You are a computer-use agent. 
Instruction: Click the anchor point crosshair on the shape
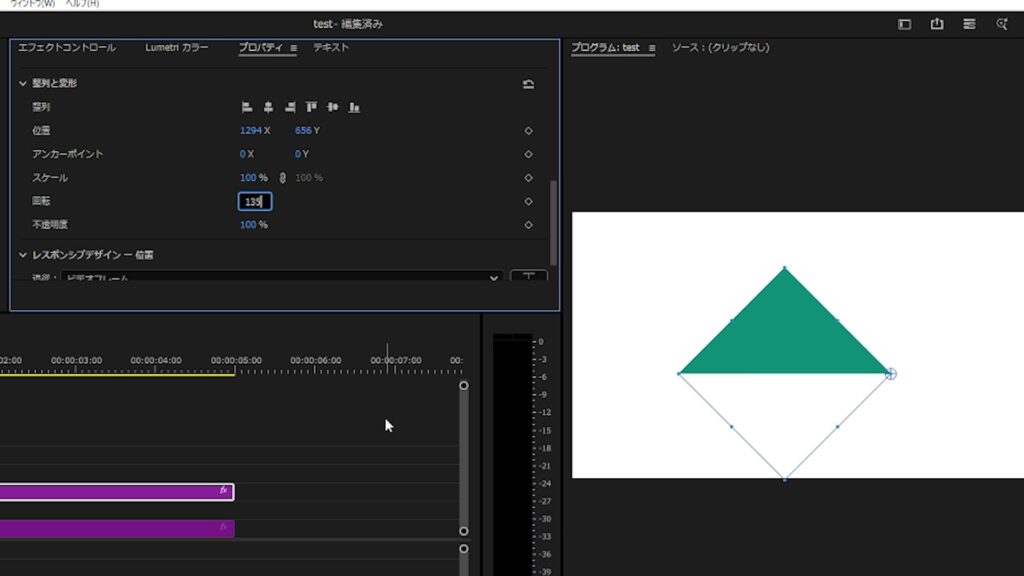(x=891, y=374)
